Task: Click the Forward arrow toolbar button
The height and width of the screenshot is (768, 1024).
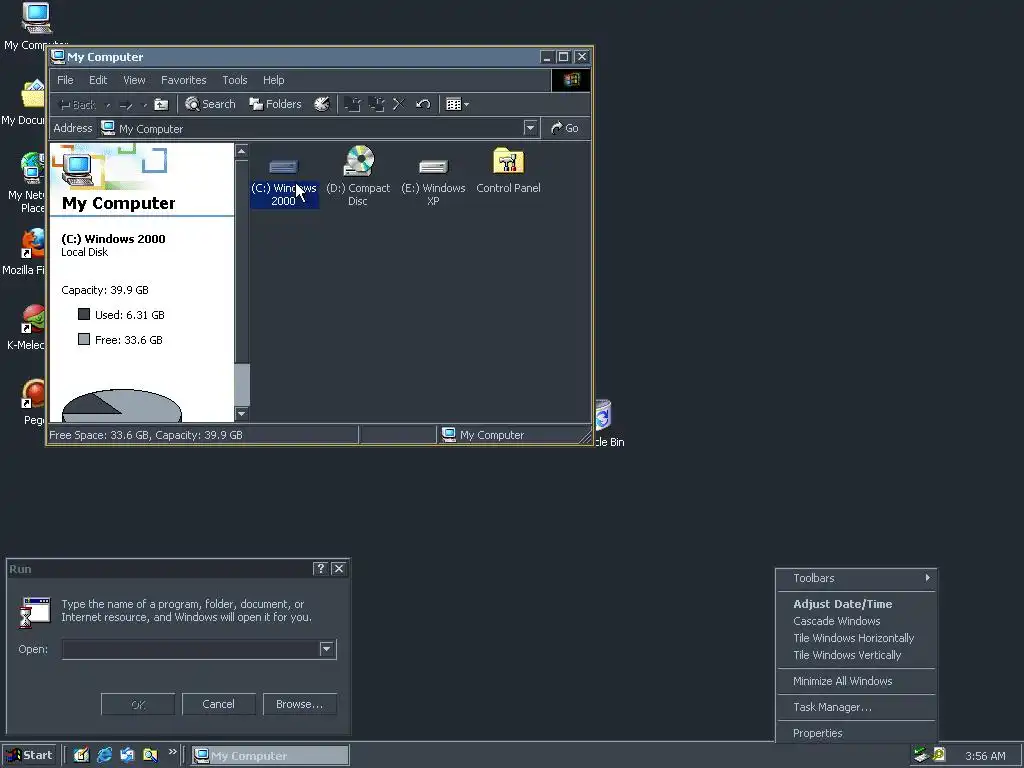Action: (x=127, y=105)
